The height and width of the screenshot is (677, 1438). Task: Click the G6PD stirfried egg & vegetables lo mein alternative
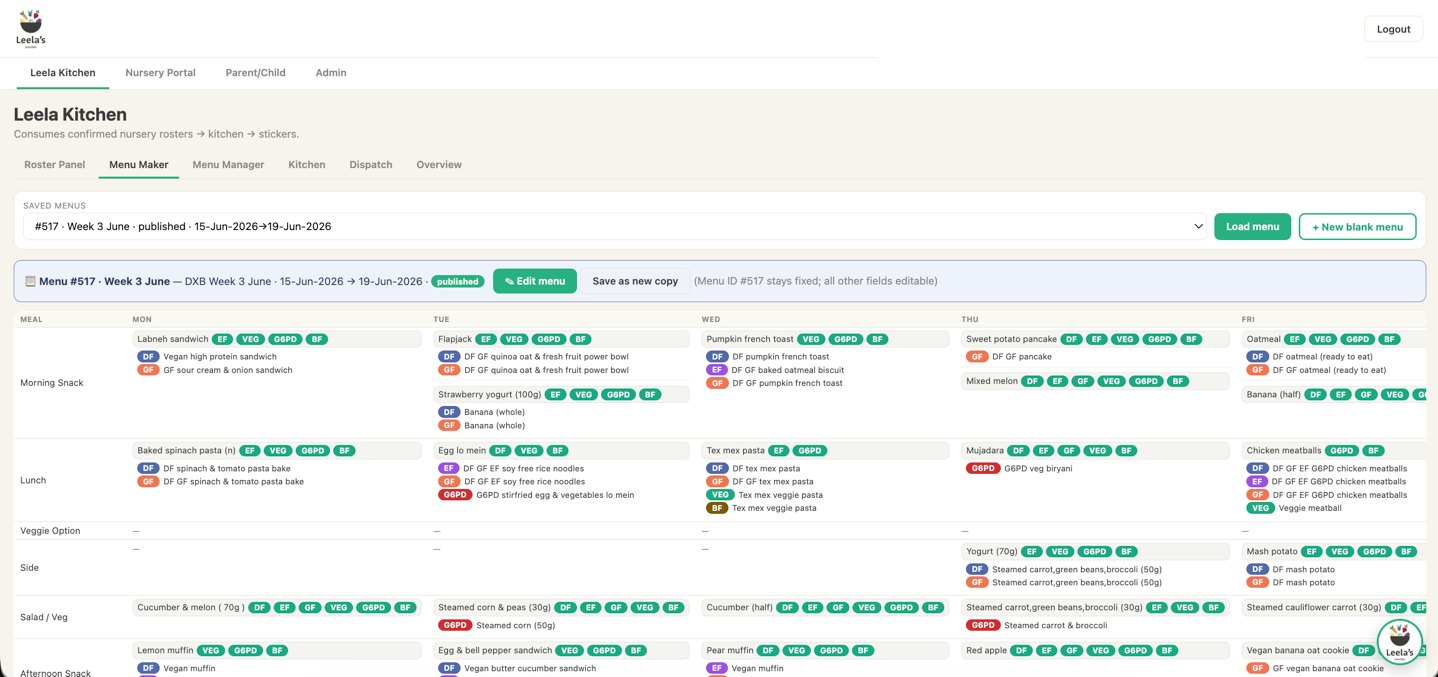pyautogui.click(x=555, y=495)
